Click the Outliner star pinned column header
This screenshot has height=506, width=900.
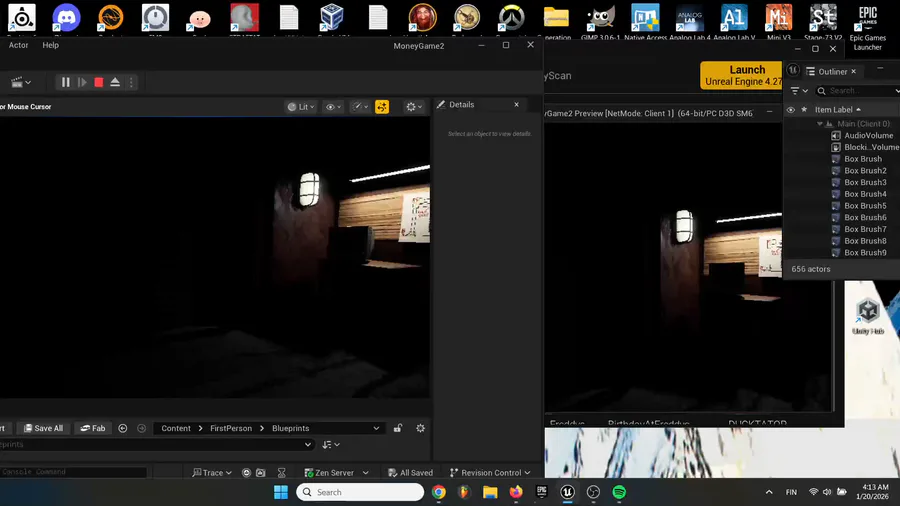tap(804, 110)
